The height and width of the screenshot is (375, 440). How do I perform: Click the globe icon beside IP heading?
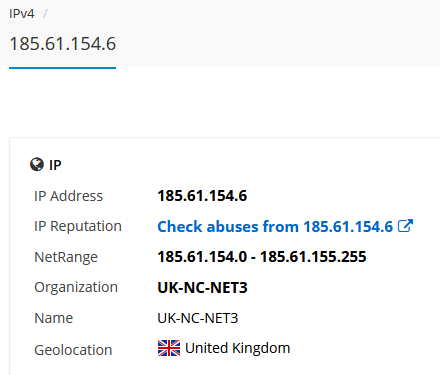(x=37, y=164)
